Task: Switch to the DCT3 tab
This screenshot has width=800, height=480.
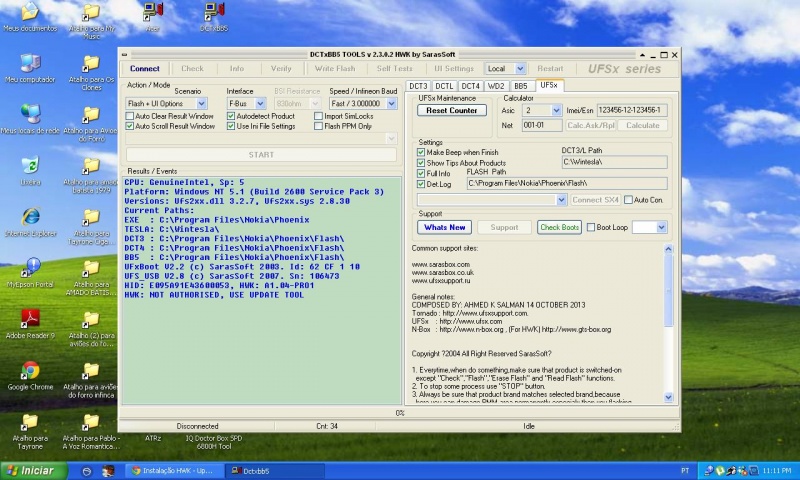Action: pyautogui.click(x=418, y=86)
